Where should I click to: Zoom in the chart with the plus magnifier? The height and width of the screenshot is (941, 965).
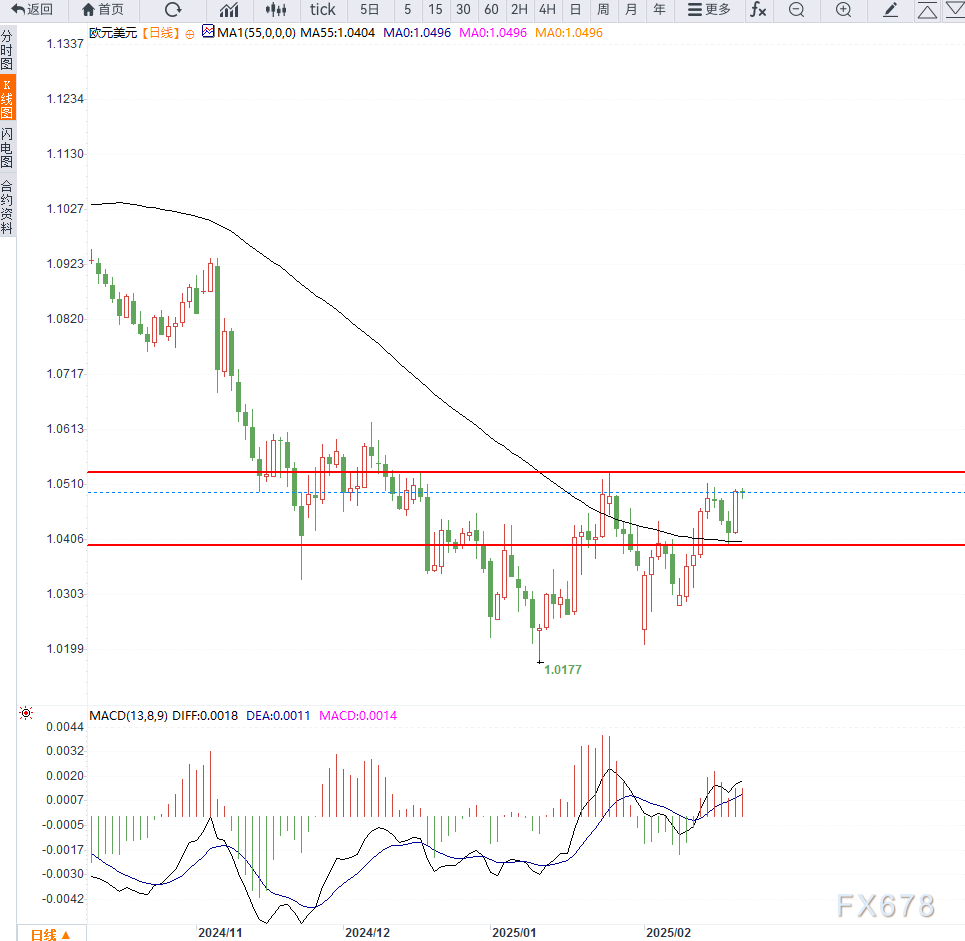coord(843,10)
